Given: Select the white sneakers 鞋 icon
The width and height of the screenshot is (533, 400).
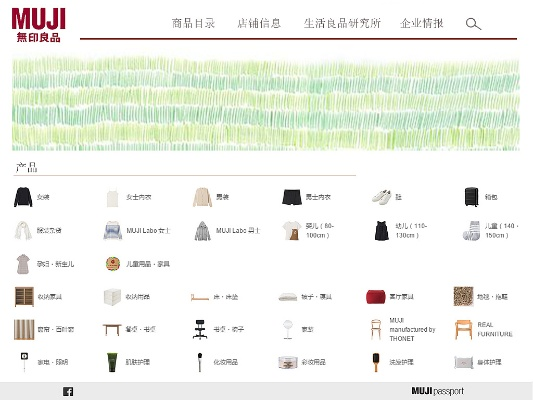Looking at the screenshot, I should 382,197.
